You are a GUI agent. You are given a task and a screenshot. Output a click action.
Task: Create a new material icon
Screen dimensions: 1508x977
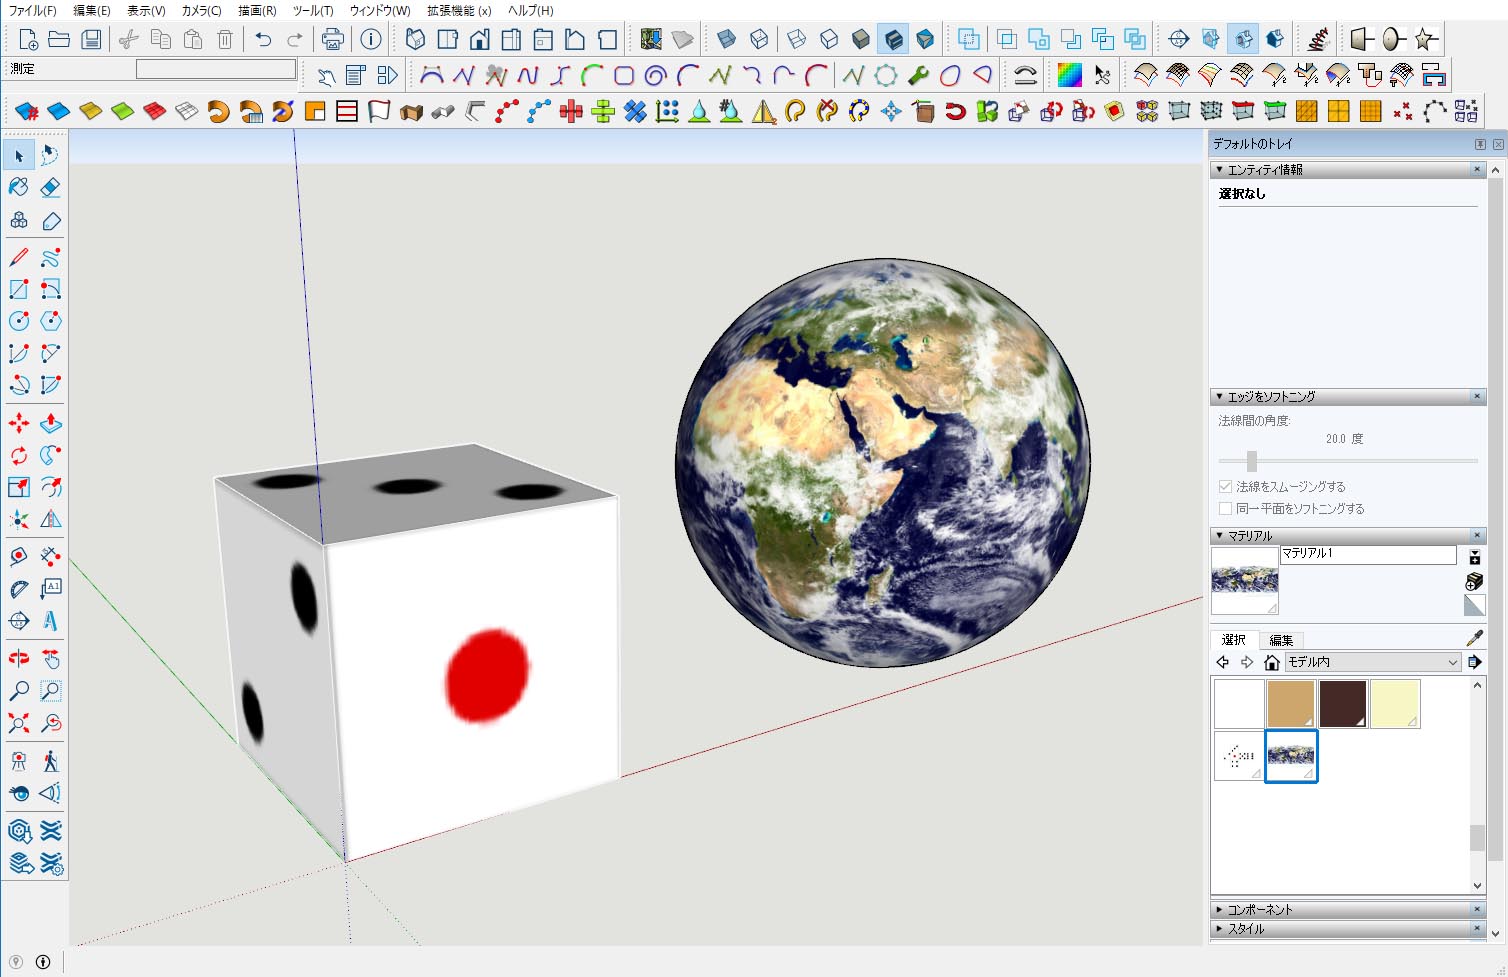[x=1474, y=581]
